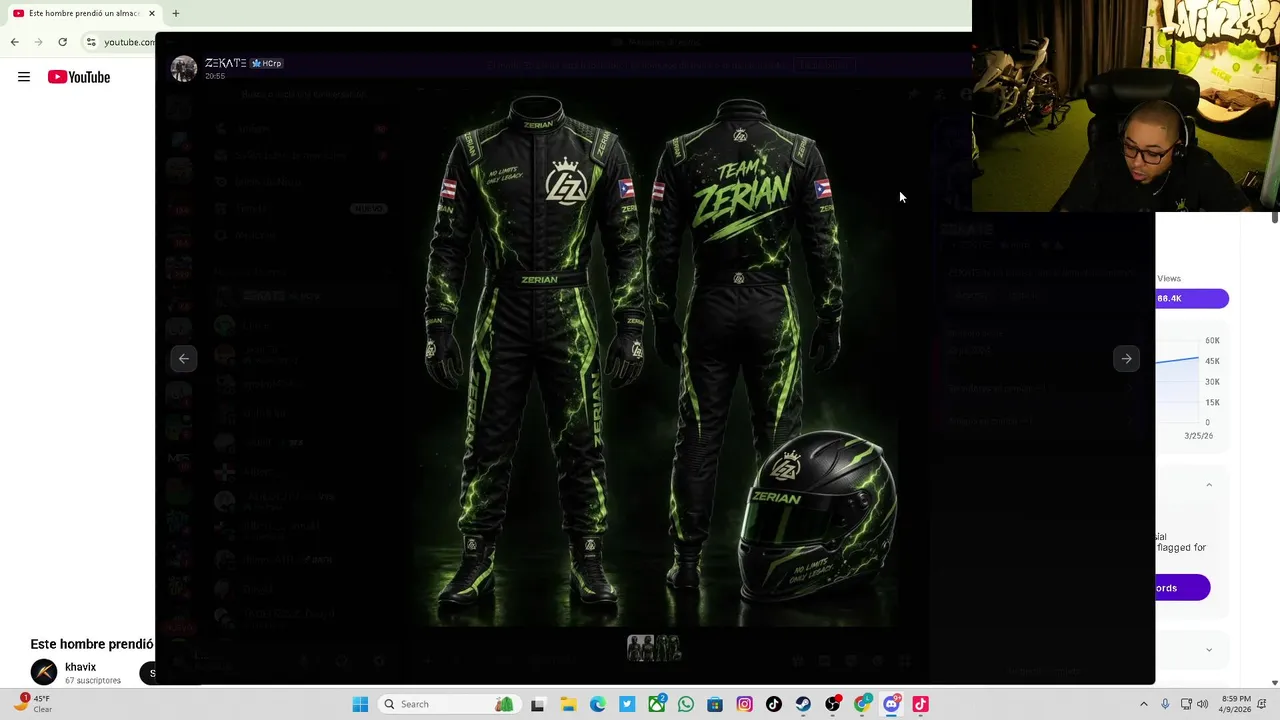Click the browser forward arrow
Screen dimensions: 1280x720
click(x=38, y=42)
